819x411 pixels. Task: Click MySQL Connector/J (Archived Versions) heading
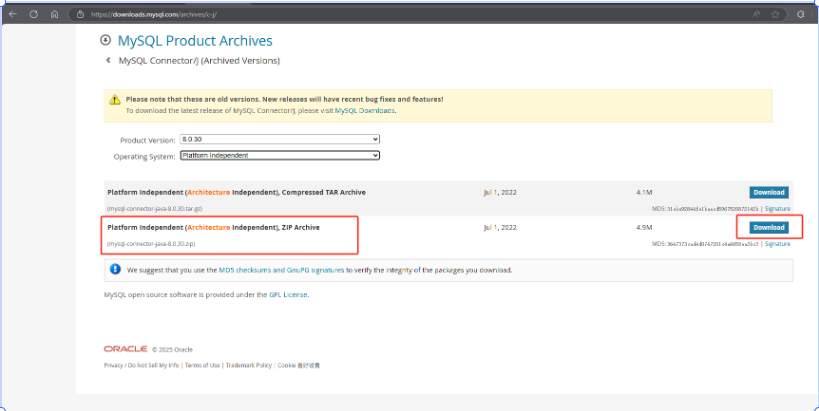[x=200, y=61]
